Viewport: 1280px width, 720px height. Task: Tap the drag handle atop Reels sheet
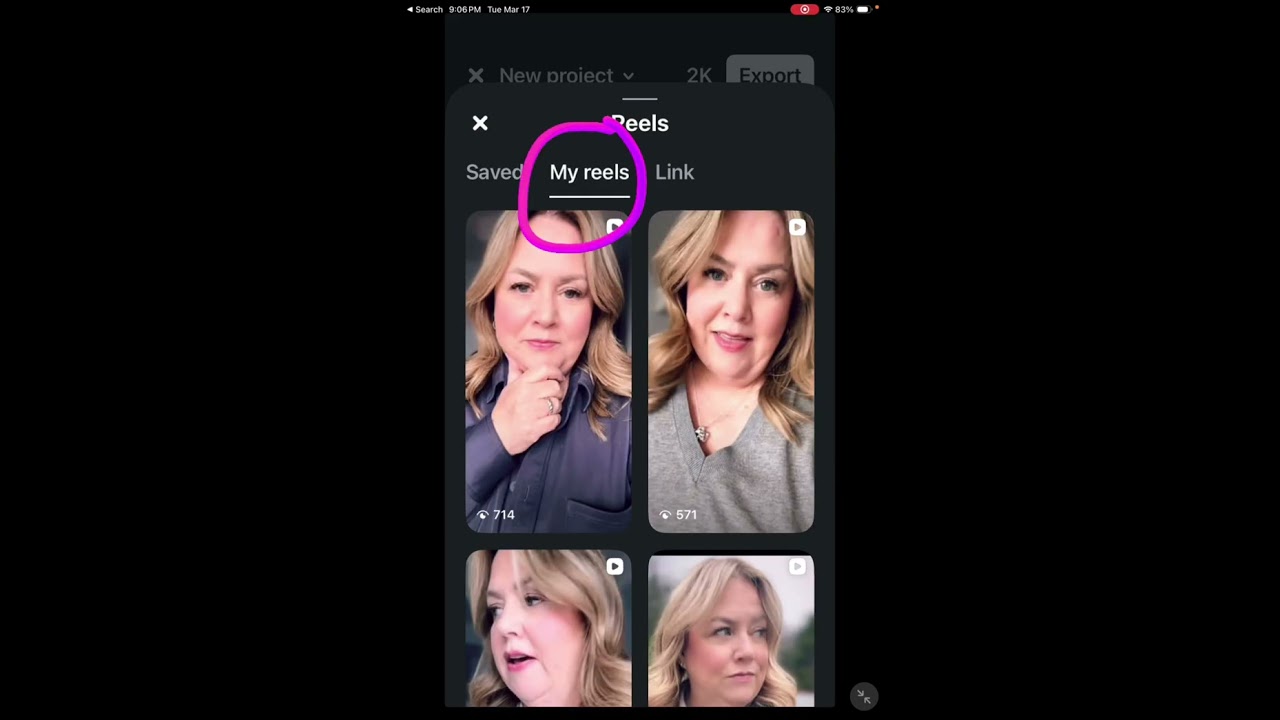640,99
